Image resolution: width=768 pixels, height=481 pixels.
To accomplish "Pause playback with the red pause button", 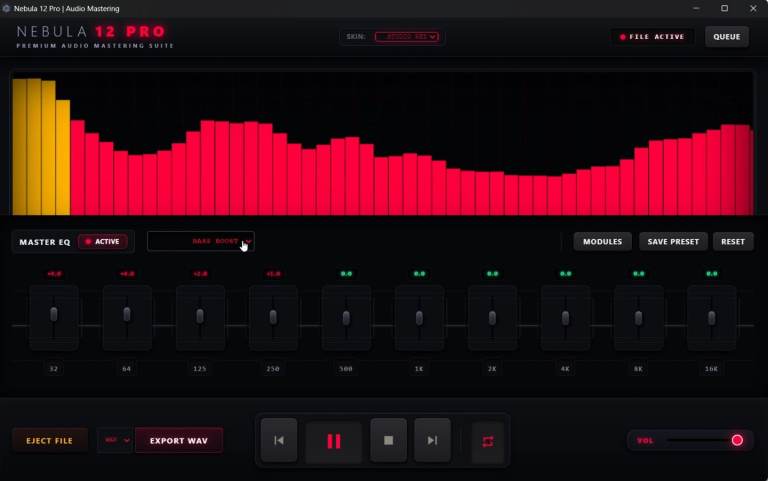I will pos(334,441).
